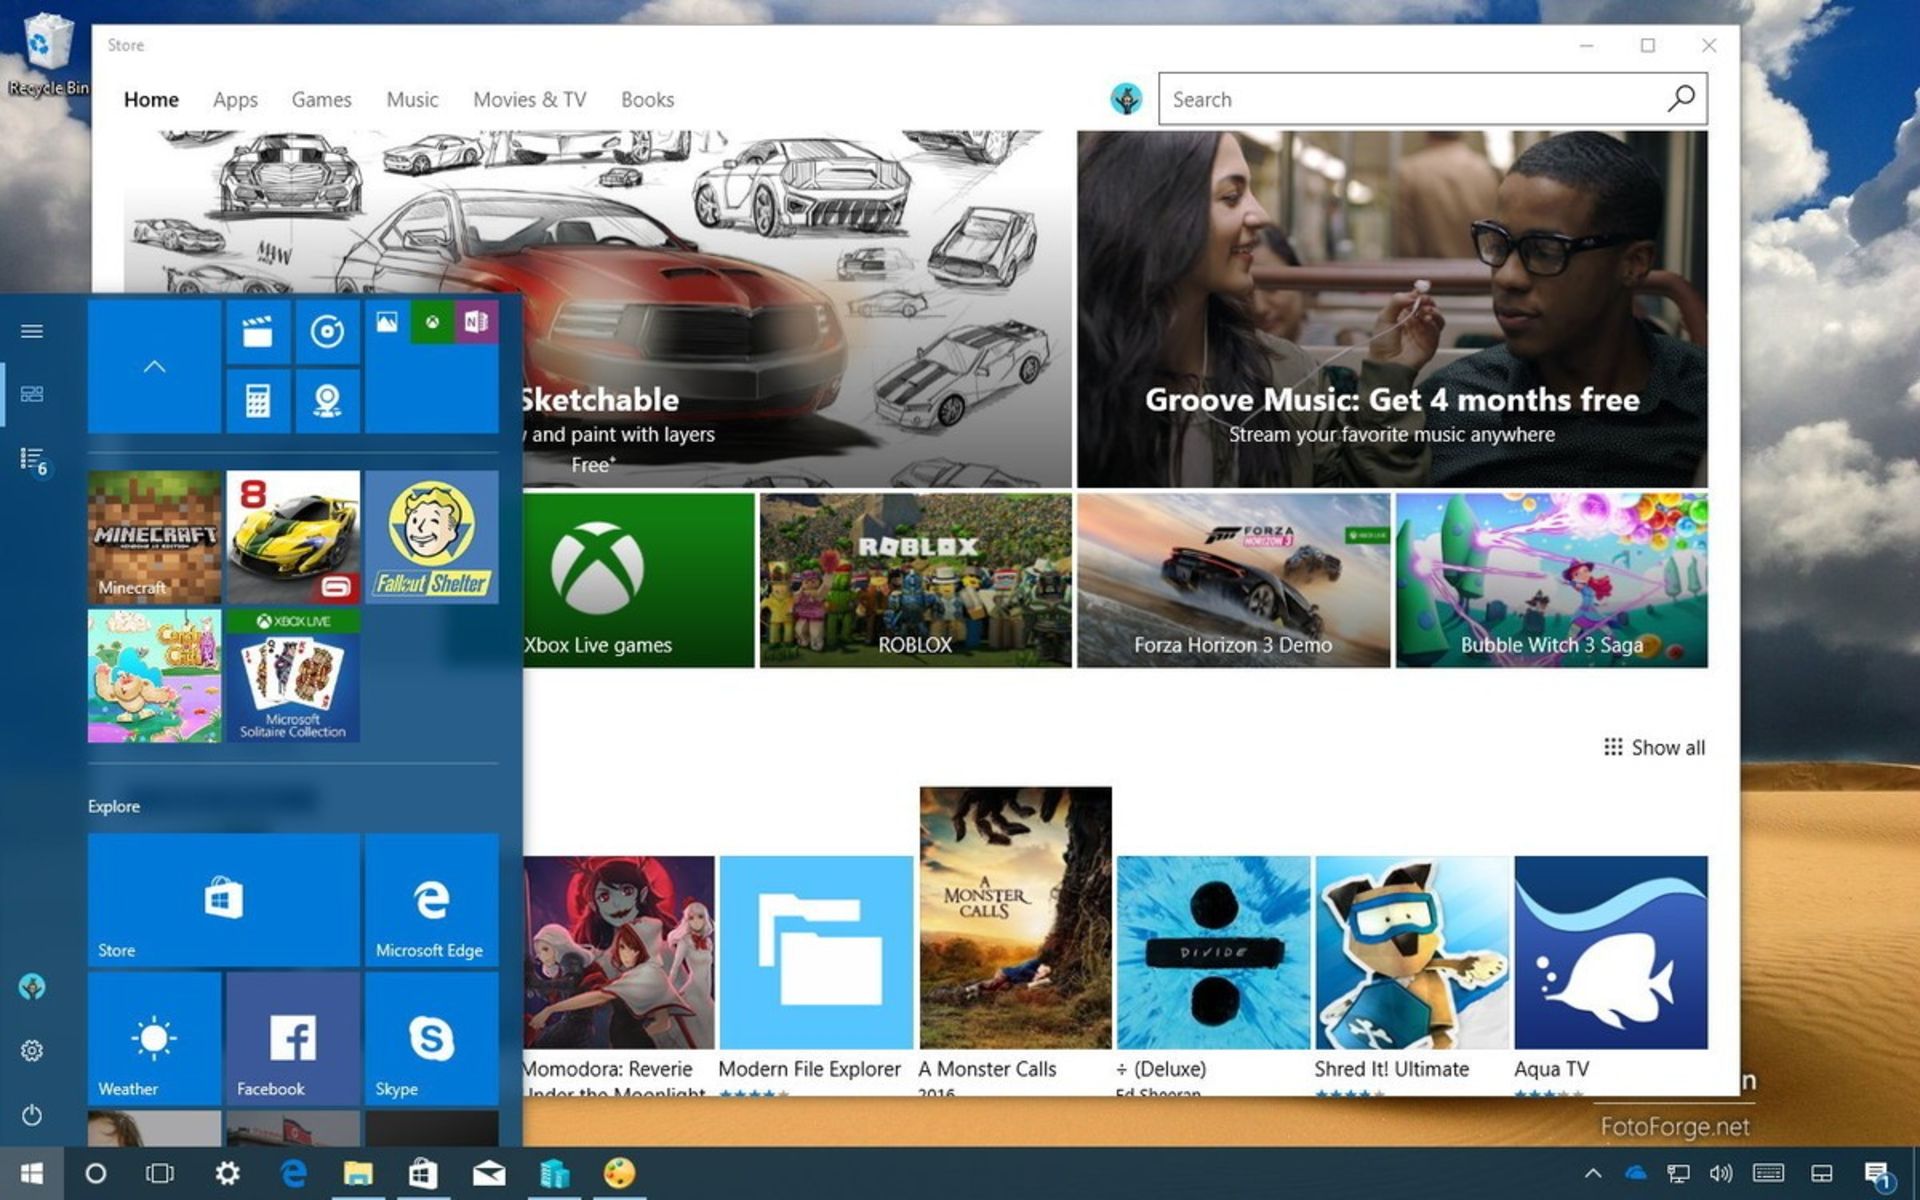
Task: Open the Aqua TV app item
Action: (x=1610, y=975)
